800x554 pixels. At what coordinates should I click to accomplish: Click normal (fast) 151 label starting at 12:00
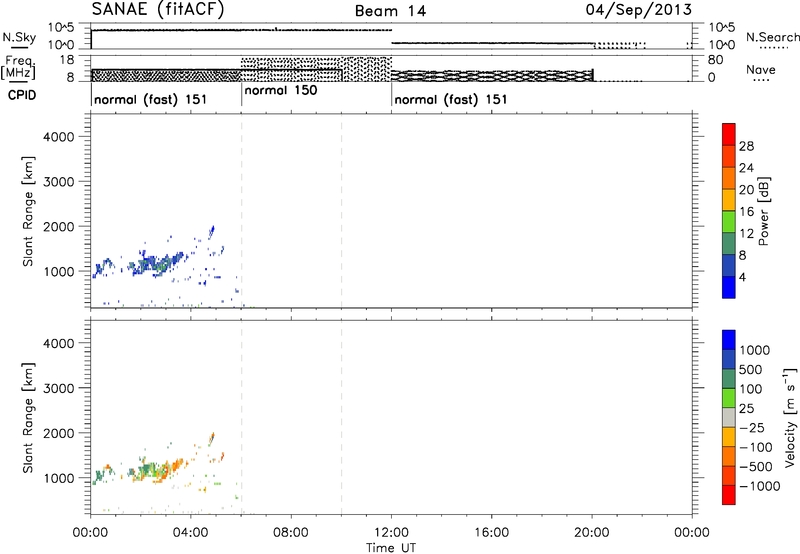[451, 99]
